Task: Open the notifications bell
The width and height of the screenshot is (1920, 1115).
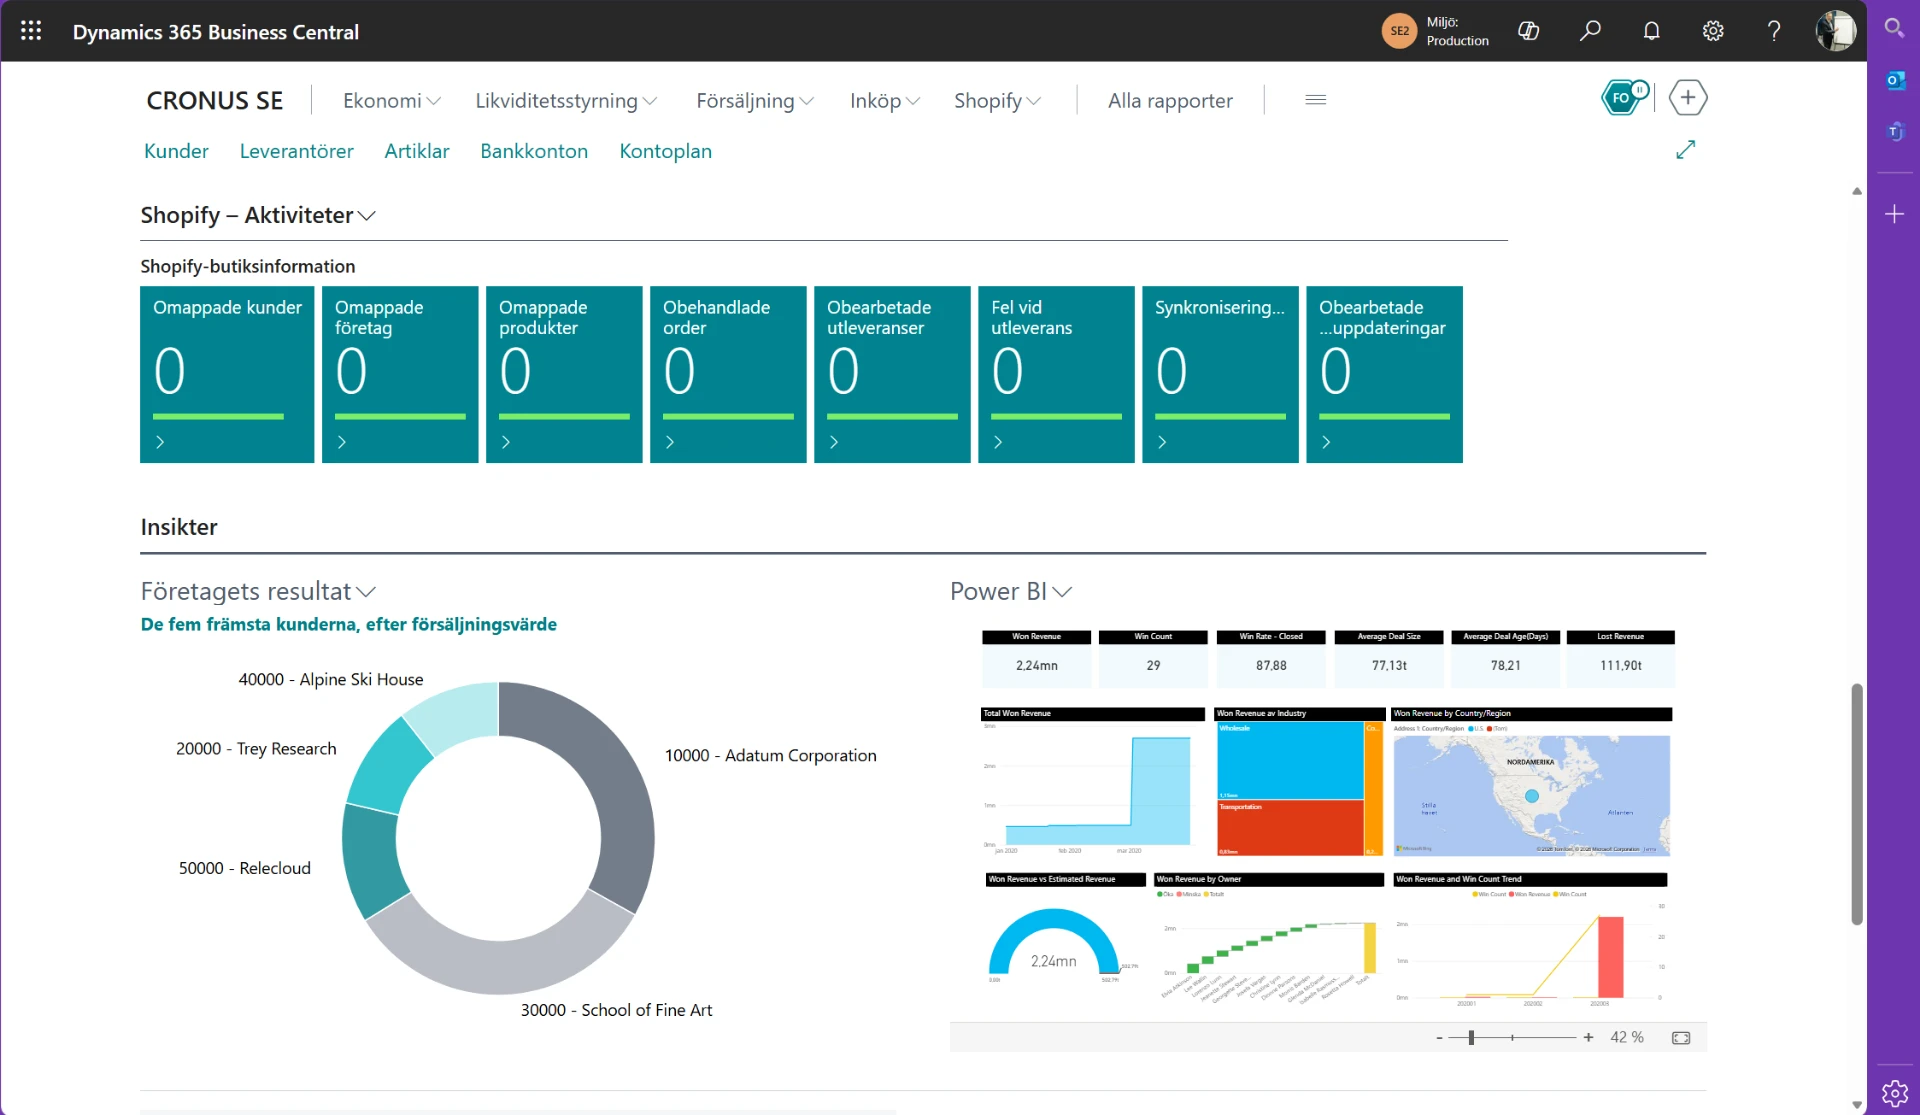Action: click(x=1651, y=31)
